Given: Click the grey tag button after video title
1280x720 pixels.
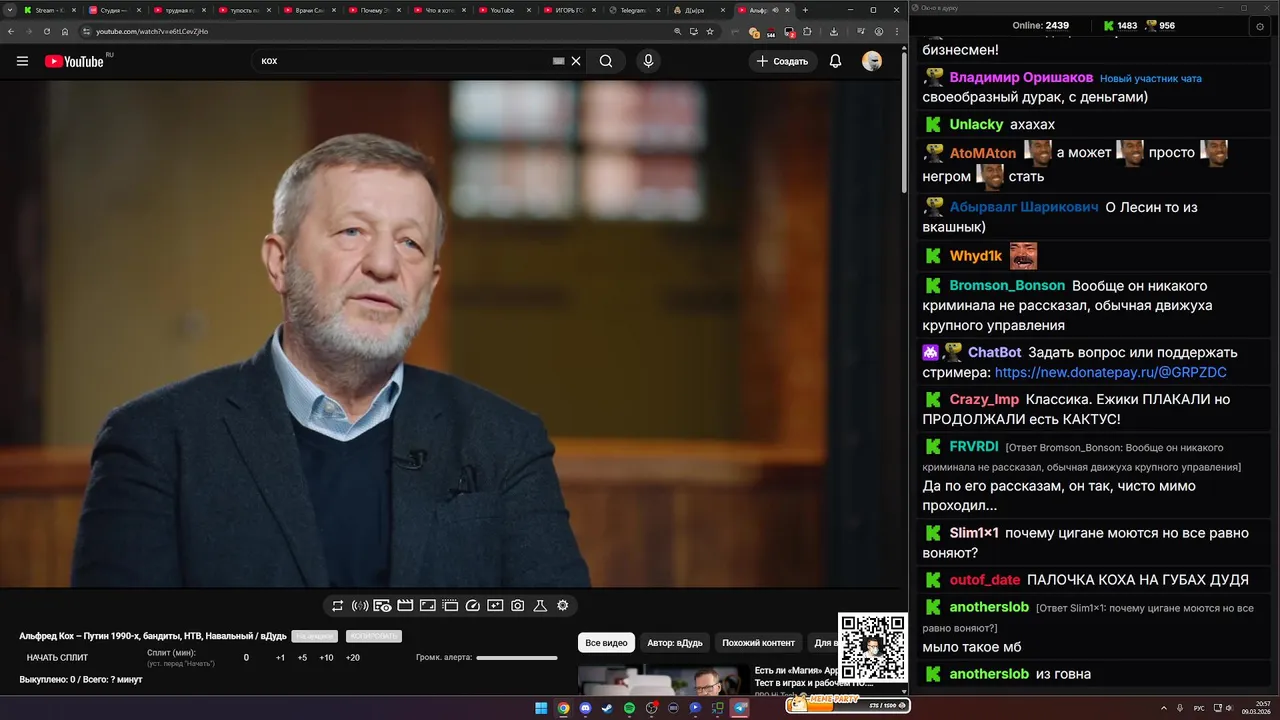Looking at the screenshot, I should [x=315, y=636].
